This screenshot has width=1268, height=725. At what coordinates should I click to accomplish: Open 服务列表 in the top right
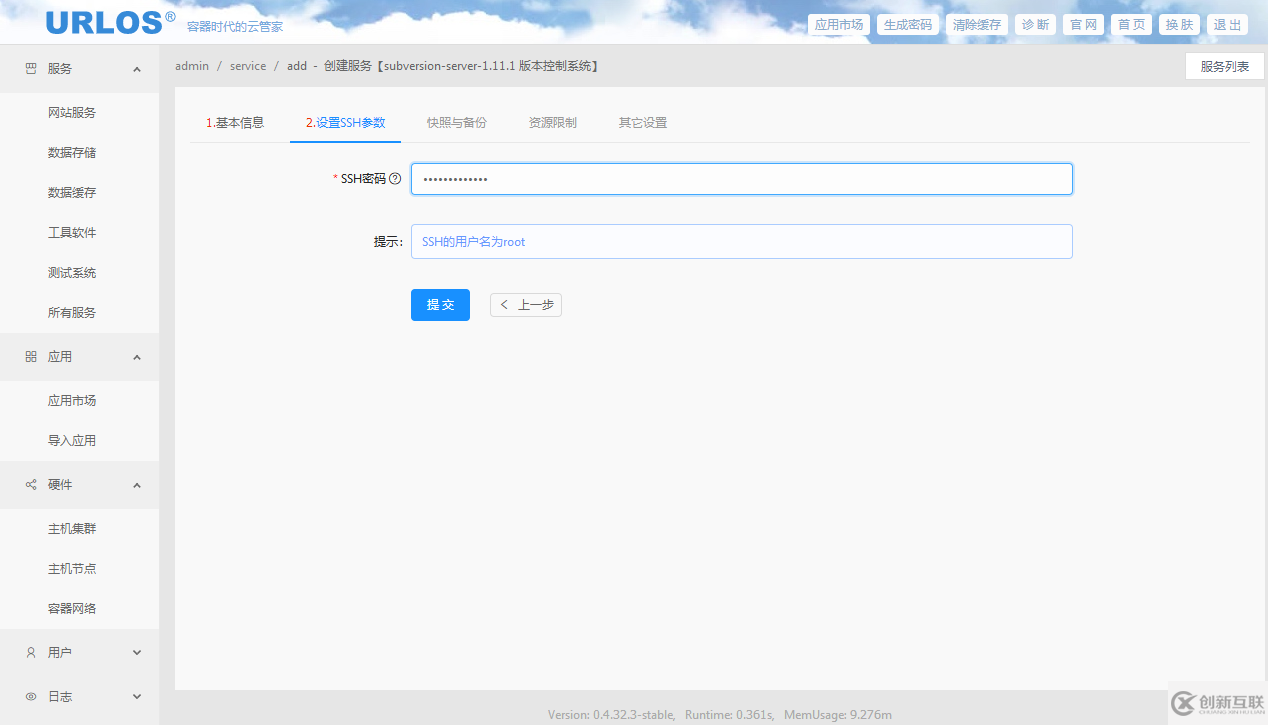[1224, 67]
